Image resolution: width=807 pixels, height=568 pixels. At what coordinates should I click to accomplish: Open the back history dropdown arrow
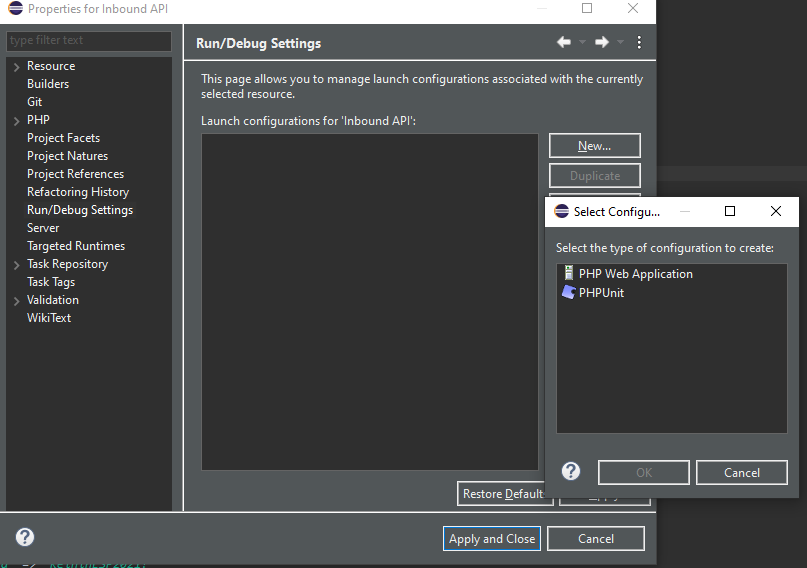582,42
